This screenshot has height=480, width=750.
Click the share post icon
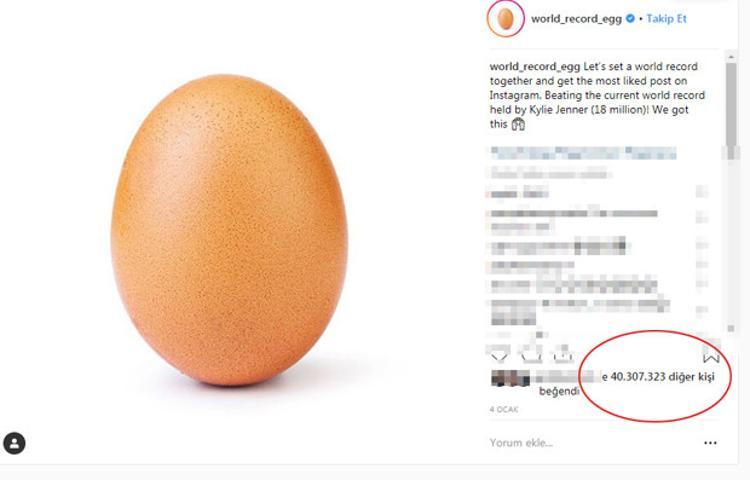563,354
